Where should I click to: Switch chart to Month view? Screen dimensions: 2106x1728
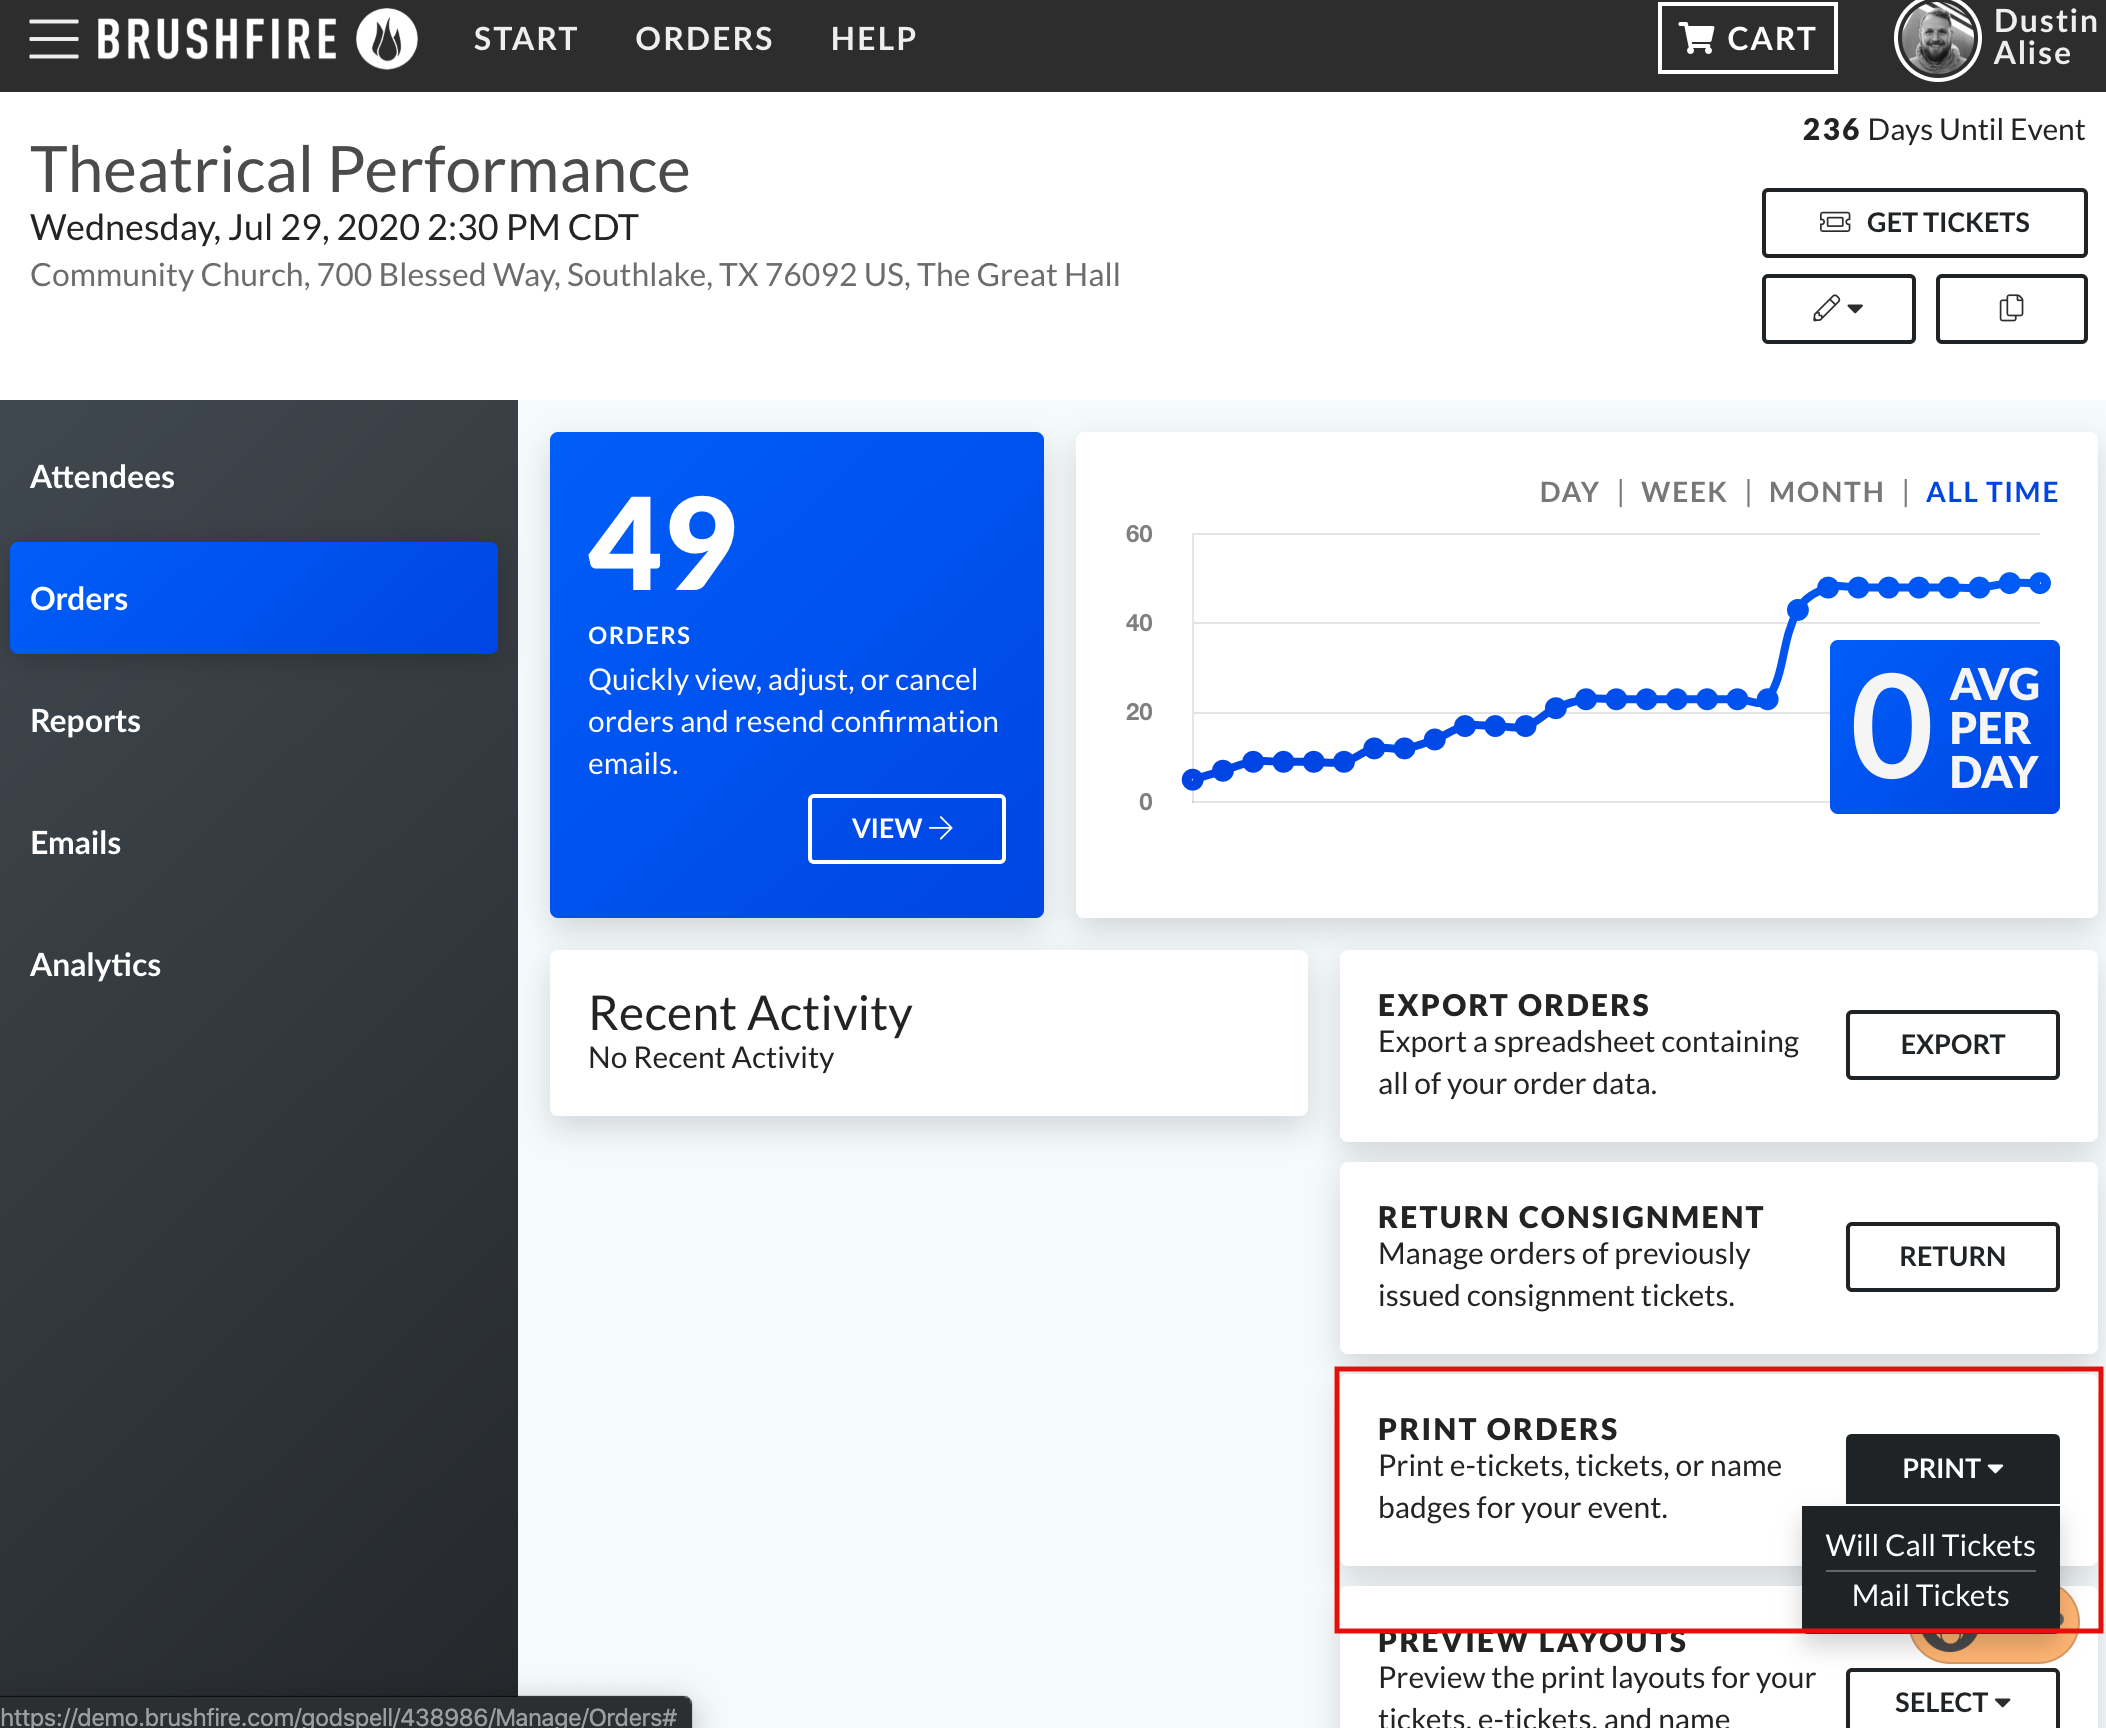tap(1825, 492)
